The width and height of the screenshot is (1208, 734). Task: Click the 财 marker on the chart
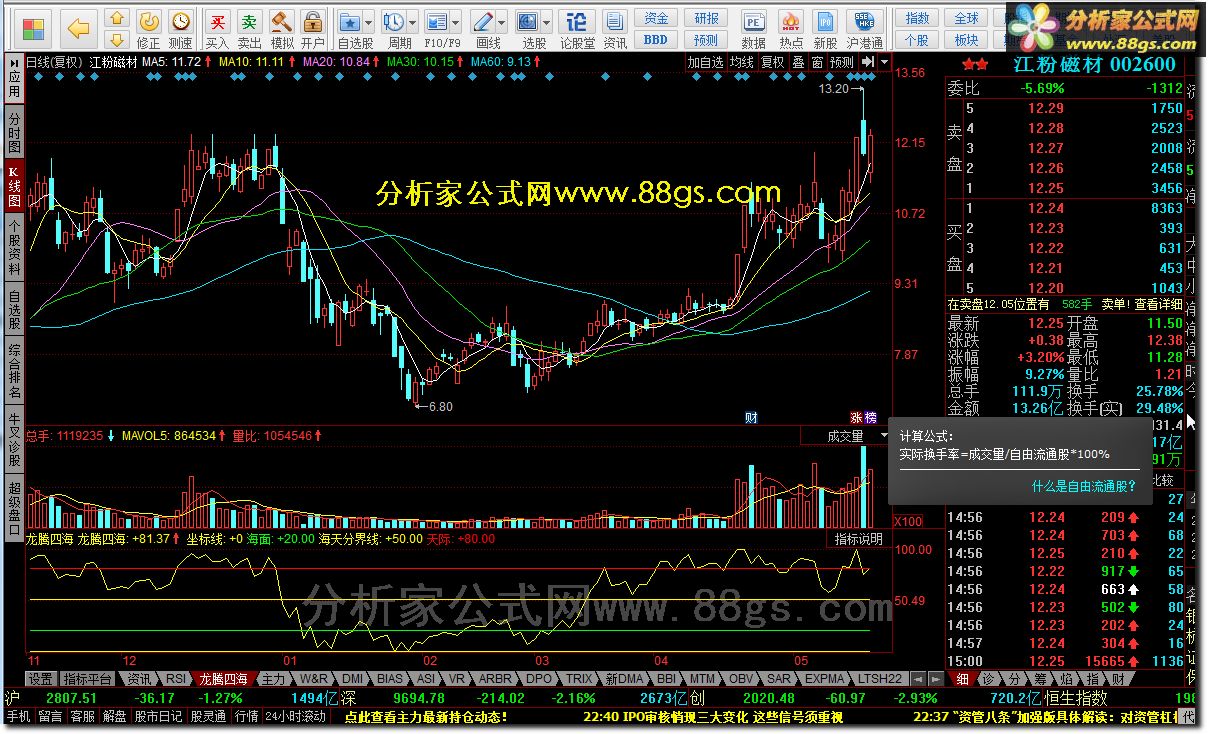pyautogui.click(x=751, y=417)
